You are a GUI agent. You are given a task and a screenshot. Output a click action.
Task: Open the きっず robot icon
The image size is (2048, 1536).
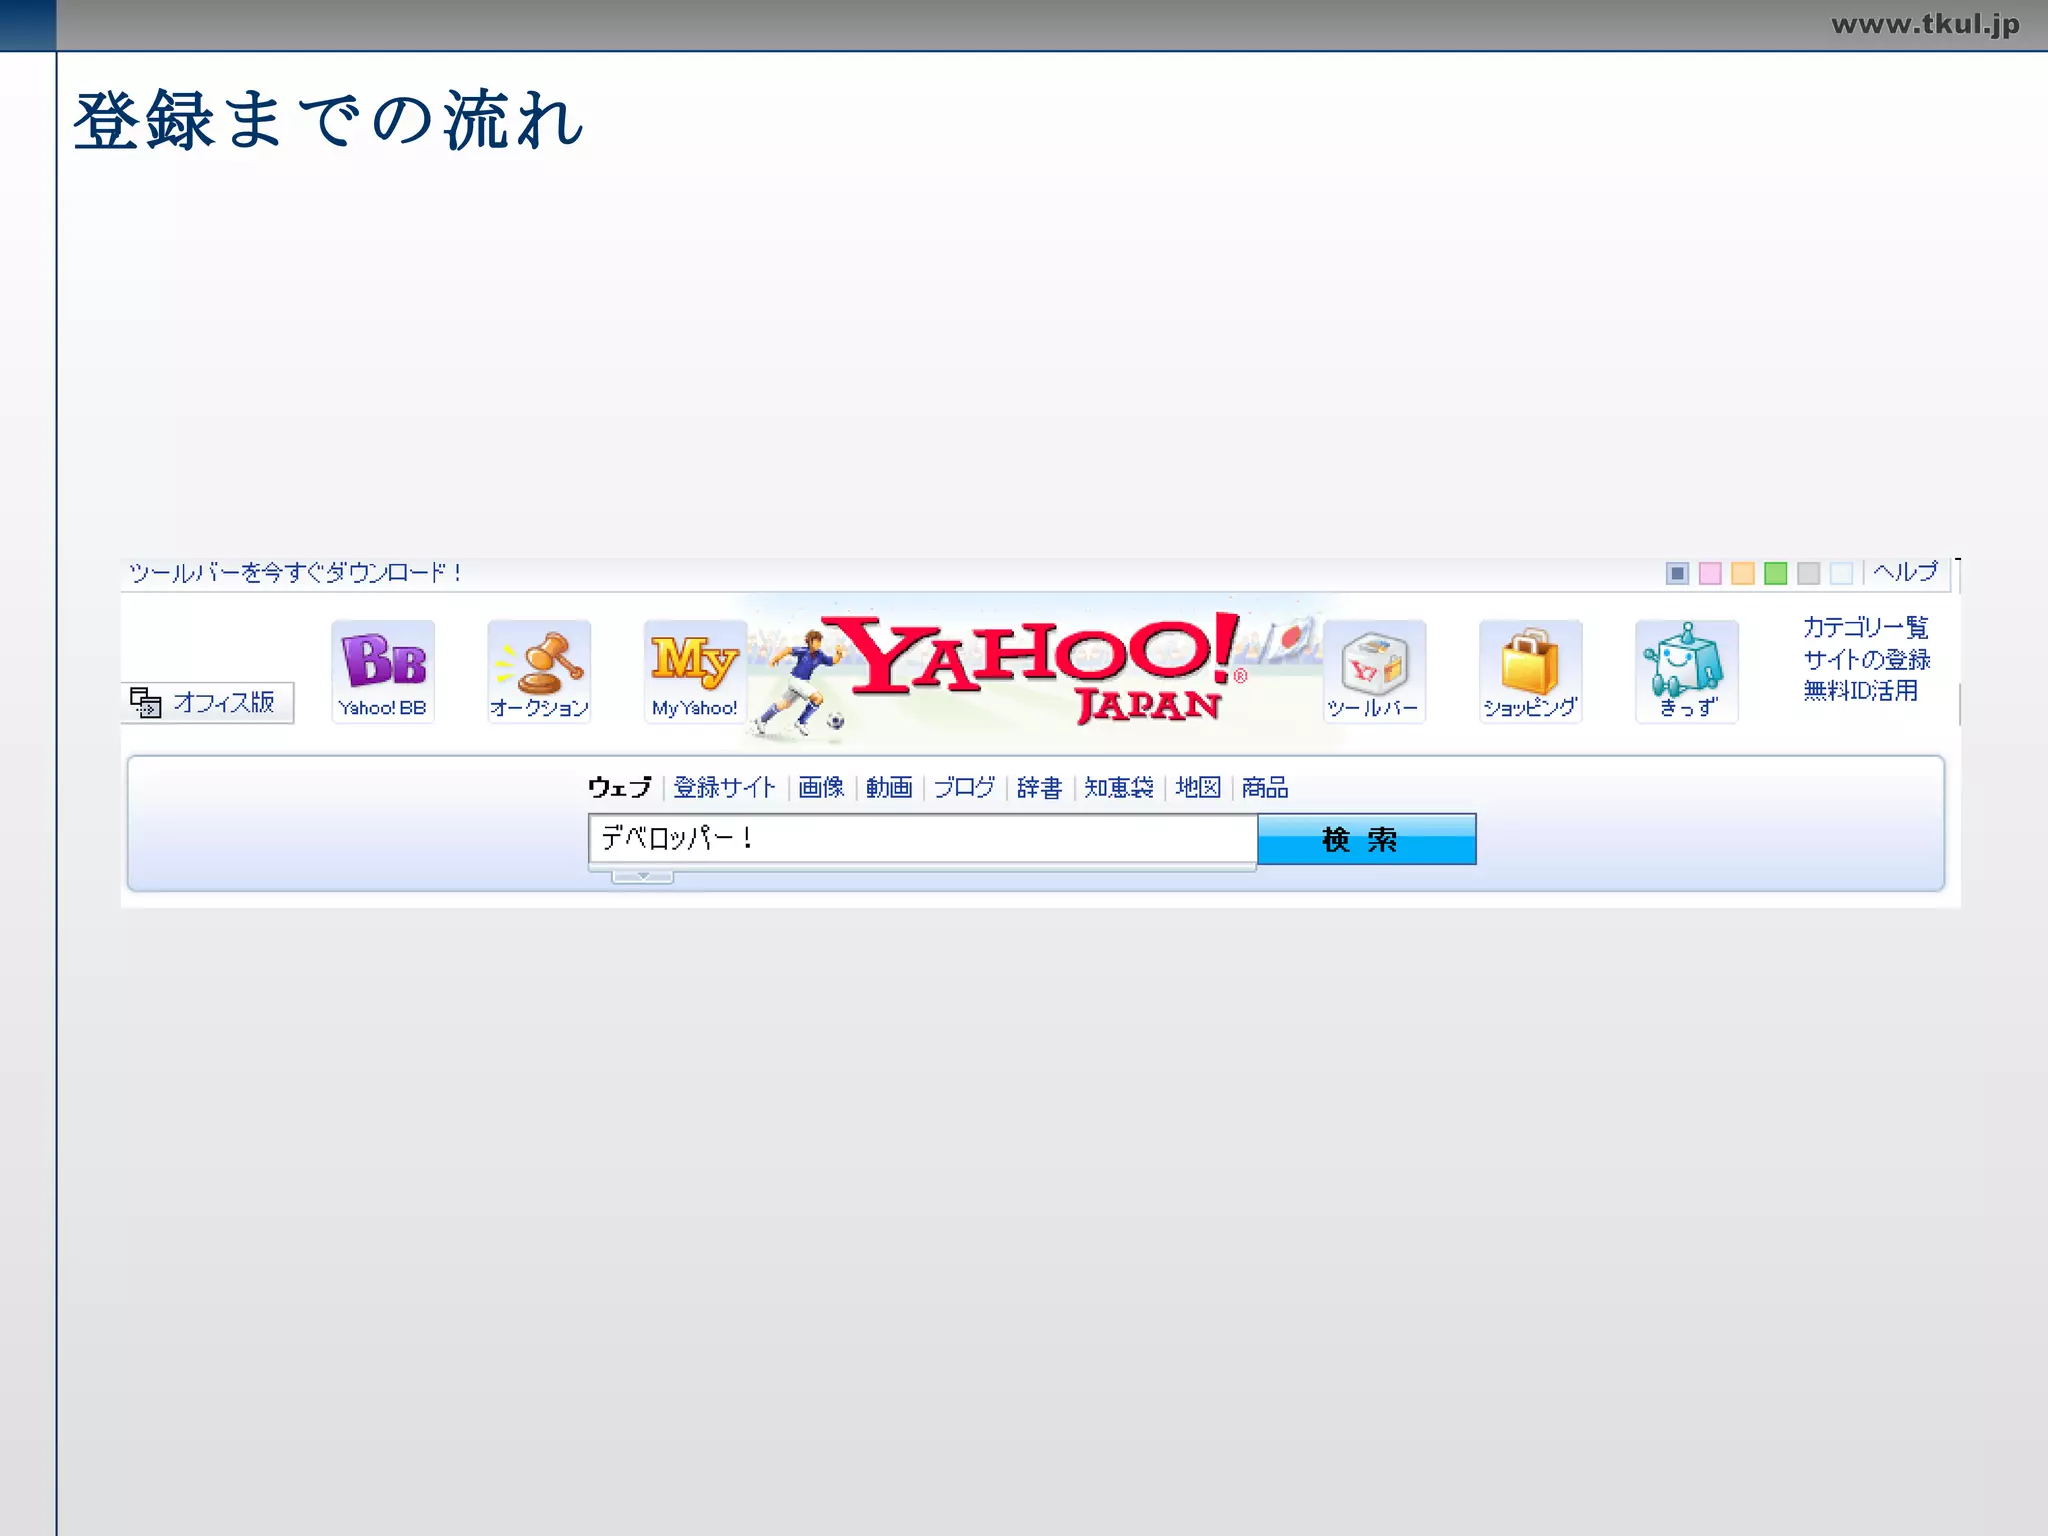tap(1687, 672)
